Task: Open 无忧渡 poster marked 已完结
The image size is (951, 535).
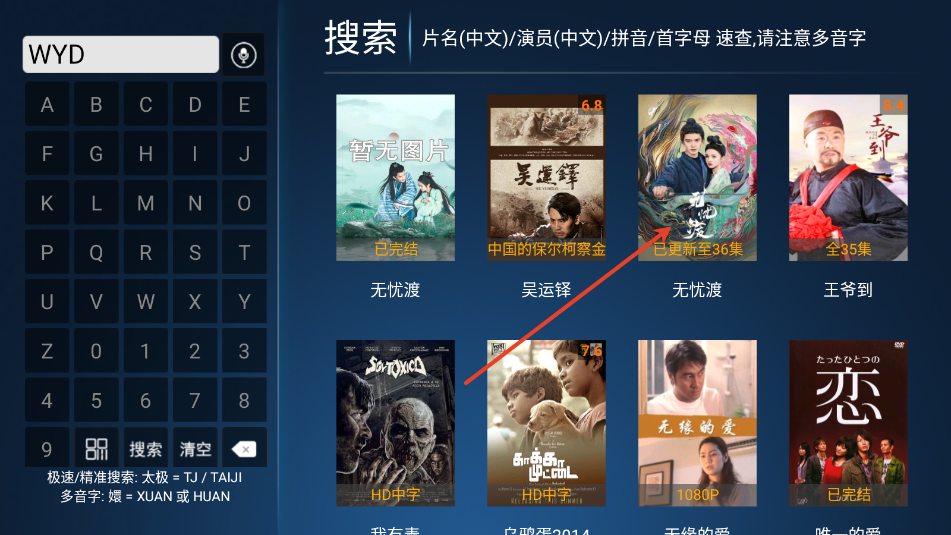Action: point(395,178)
